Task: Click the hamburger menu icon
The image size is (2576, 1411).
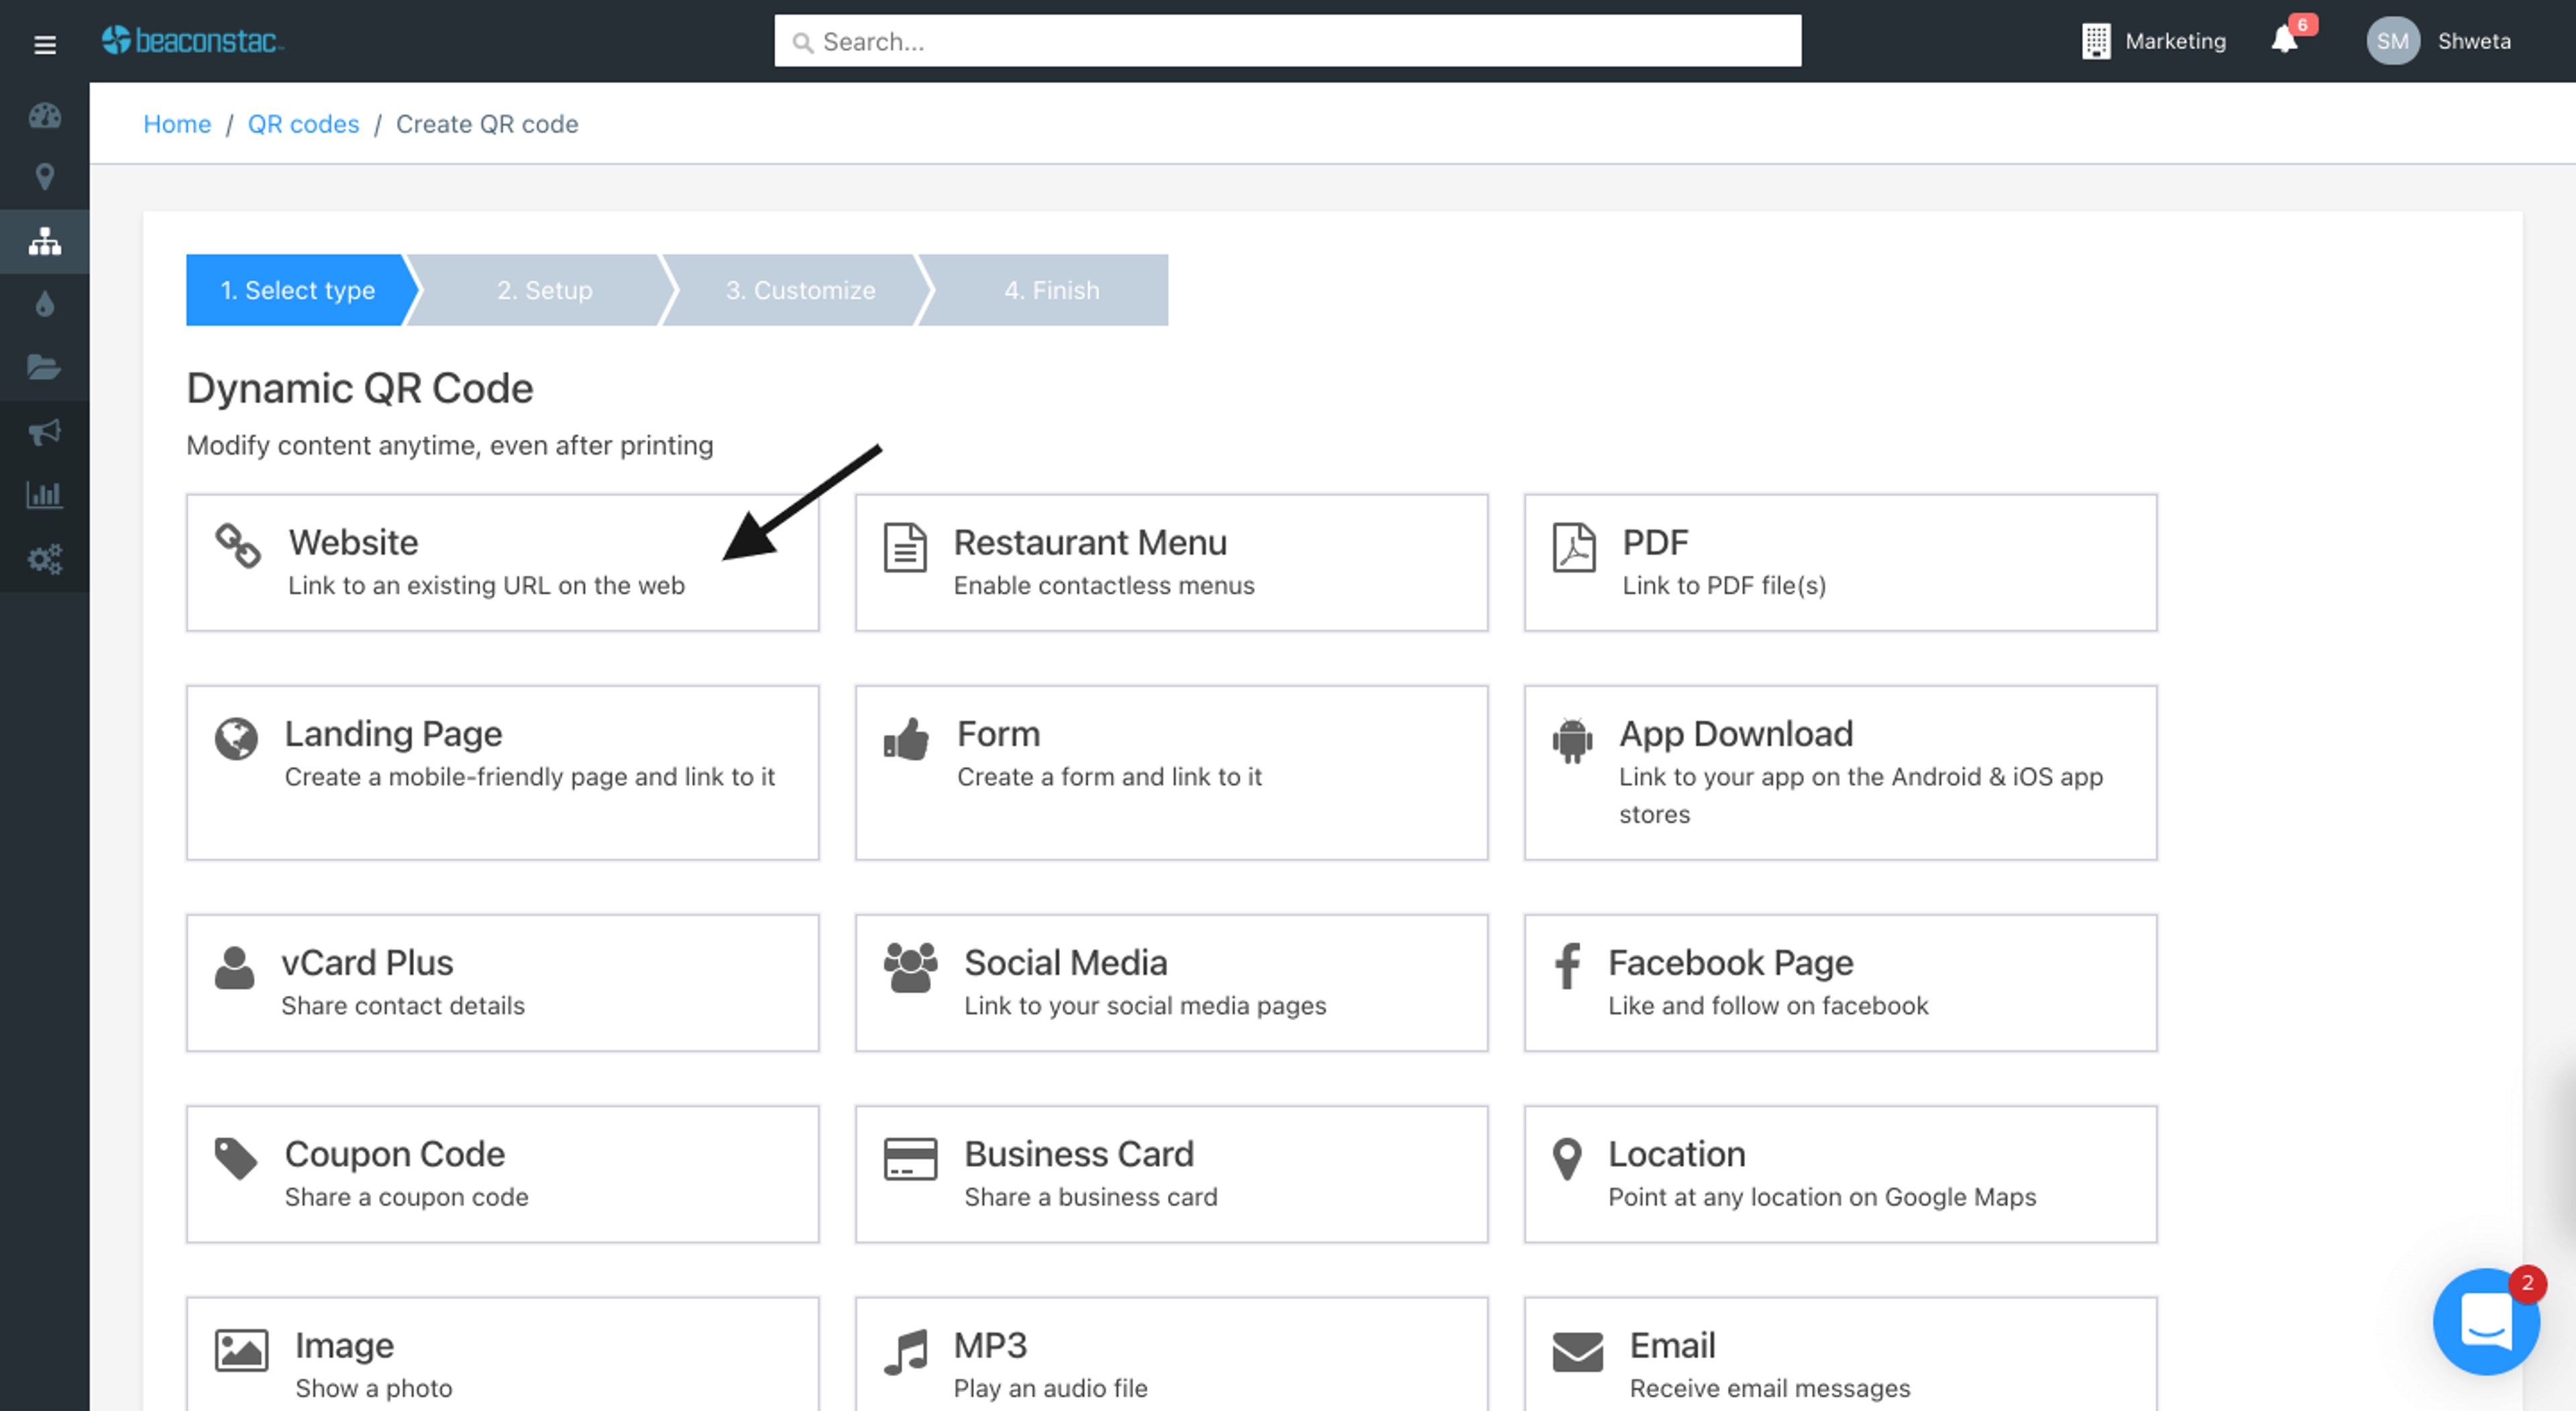Action: [x=44, y=44]
